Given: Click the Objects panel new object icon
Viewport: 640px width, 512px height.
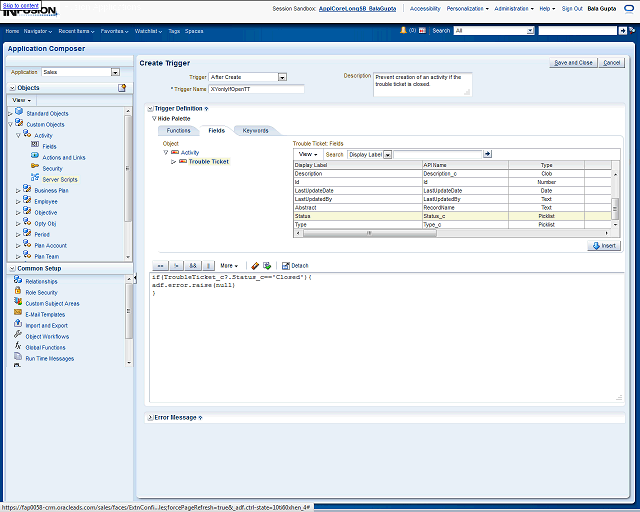Looking at the screenshot, I should pos(122,88).
